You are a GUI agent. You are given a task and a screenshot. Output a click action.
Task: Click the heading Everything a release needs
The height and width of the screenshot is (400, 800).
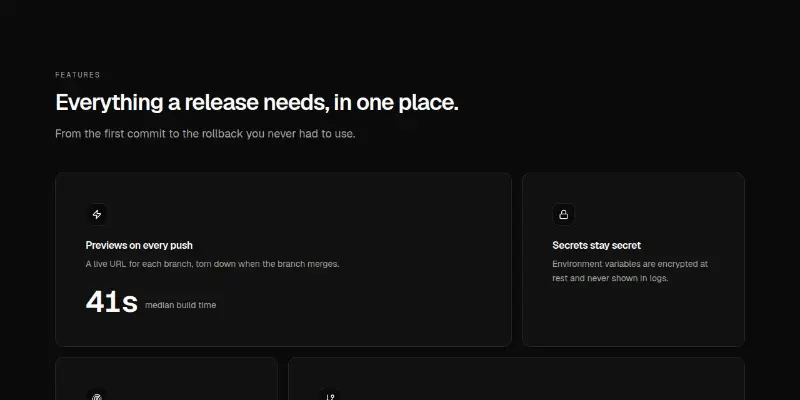(257, 103)
